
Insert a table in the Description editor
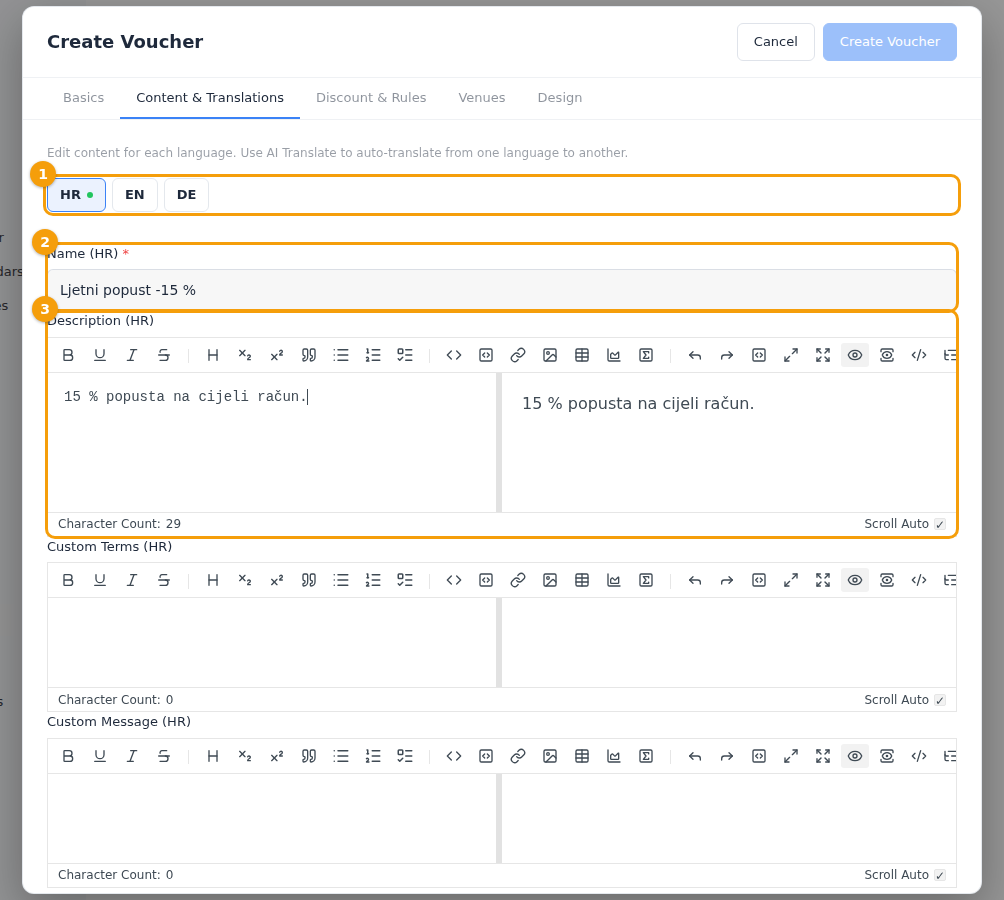[581, 355]
